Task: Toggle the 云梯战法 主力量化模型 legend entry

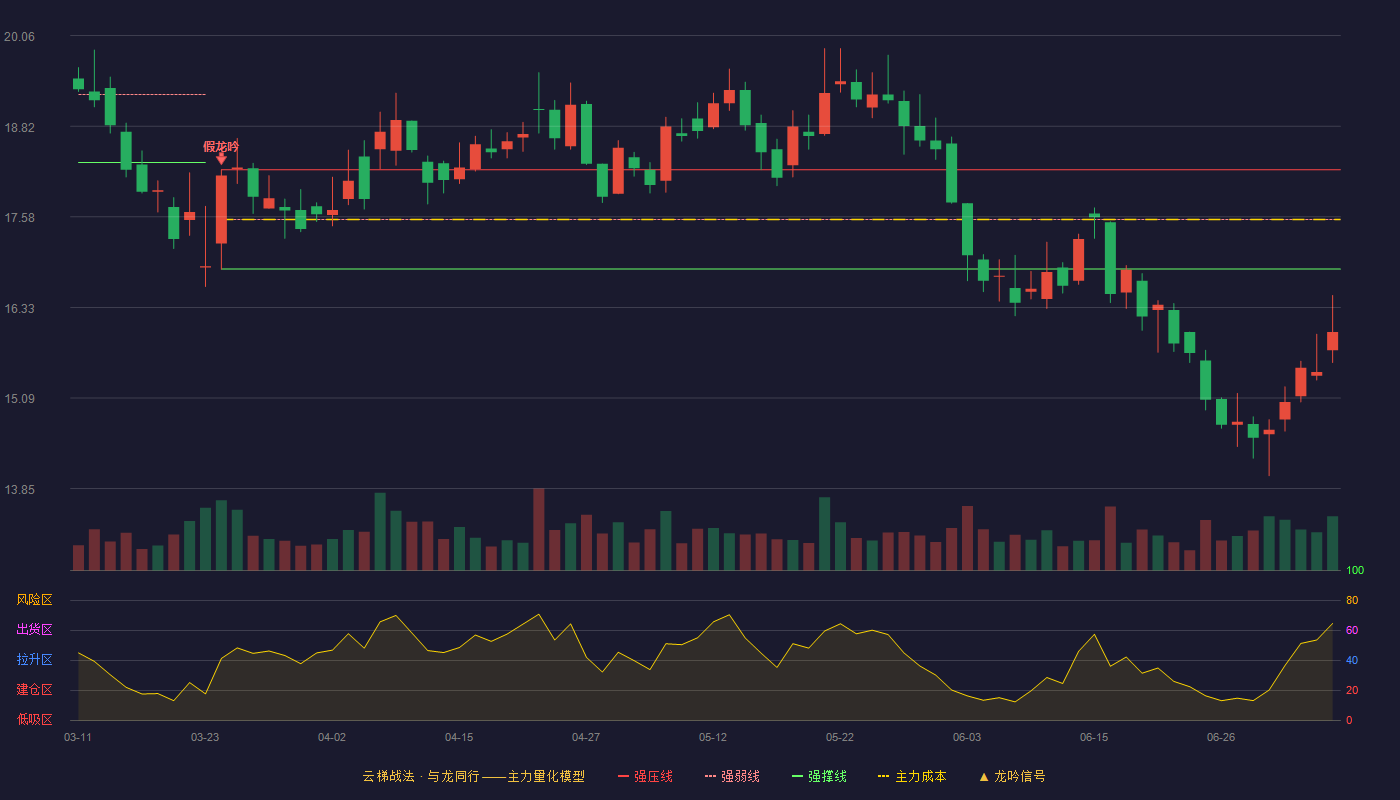Action: (x=473, y=776)
